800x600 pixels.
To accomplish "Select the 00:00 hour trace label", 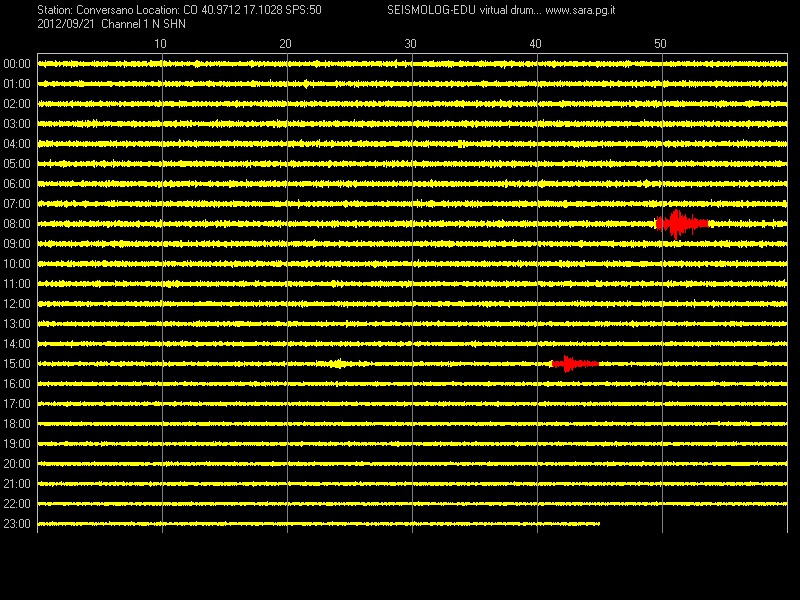I will tap(17, 64).
